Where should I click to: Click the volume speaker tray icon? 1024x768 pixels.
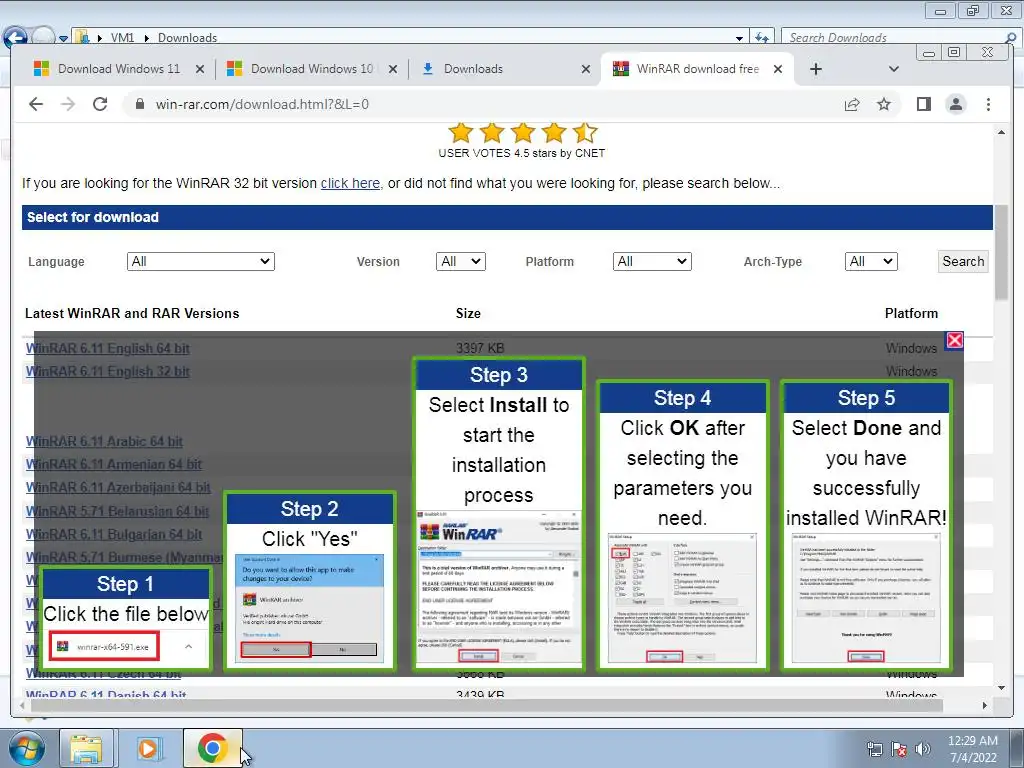[x=923, y=749]
